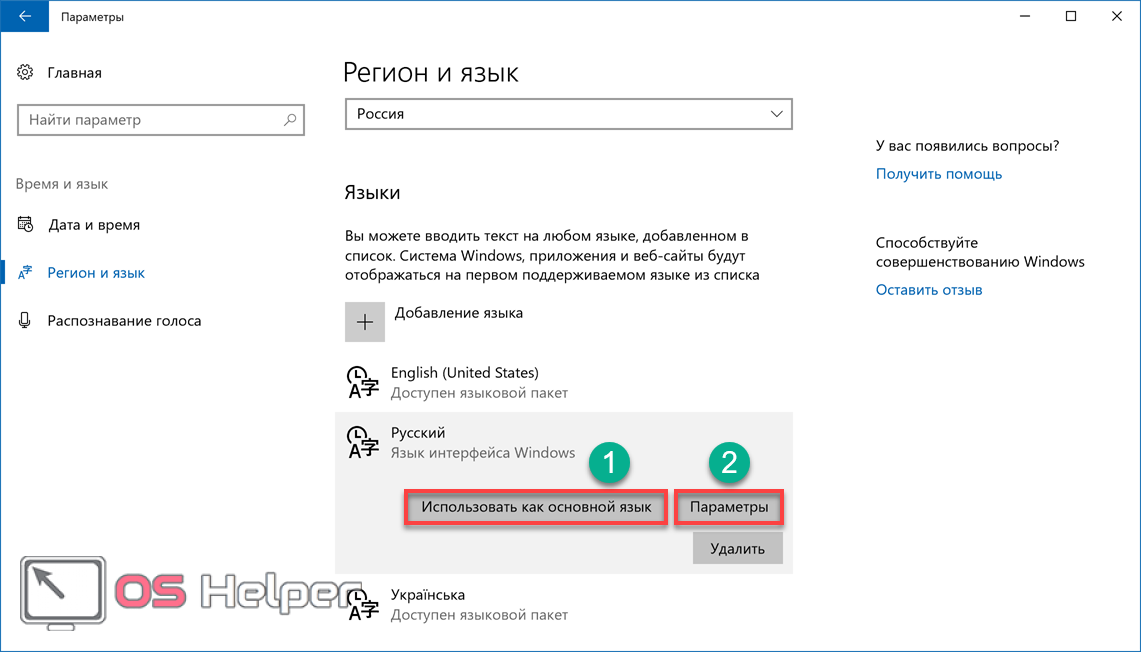This screenshot has width=1141, height=652.
Task: Click the Параметры language options button
Action: [729, 507]
